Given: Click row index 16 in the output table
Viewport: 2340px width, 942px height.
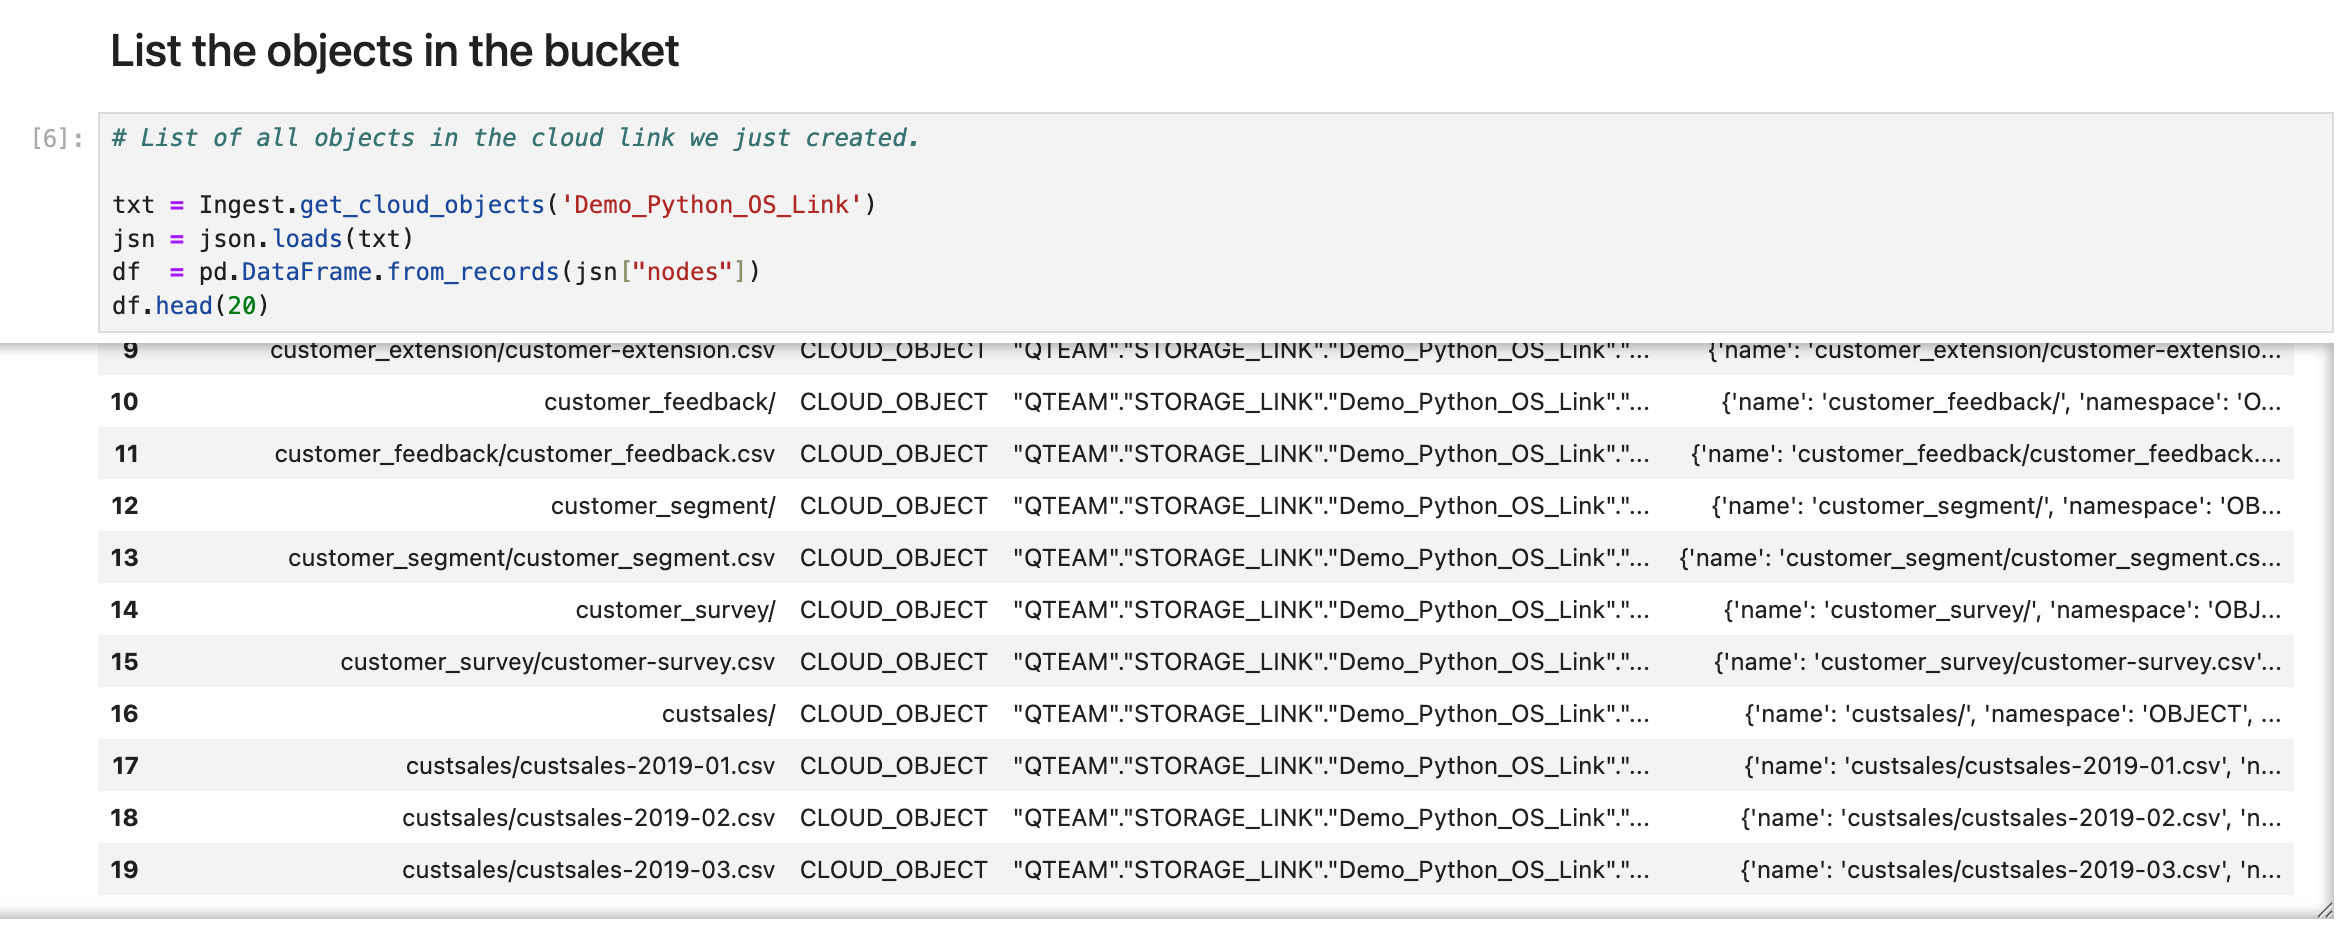Looking at the screenshot, I should [x=124, y=713].
